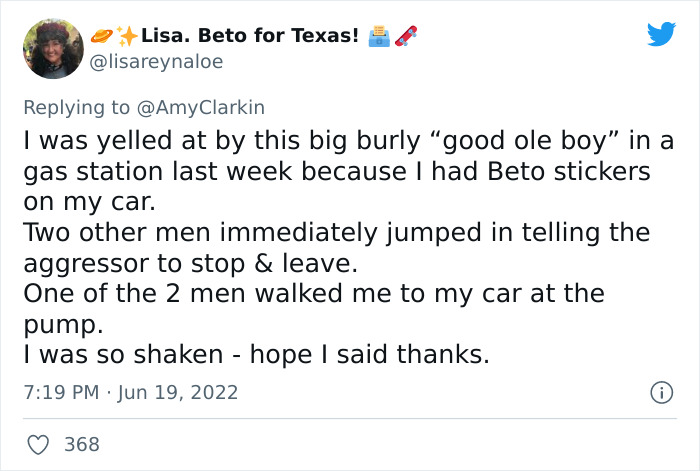700x471 pixels.
Task: Click the Twitter bird logo
Action: click(x=661, y=35)
